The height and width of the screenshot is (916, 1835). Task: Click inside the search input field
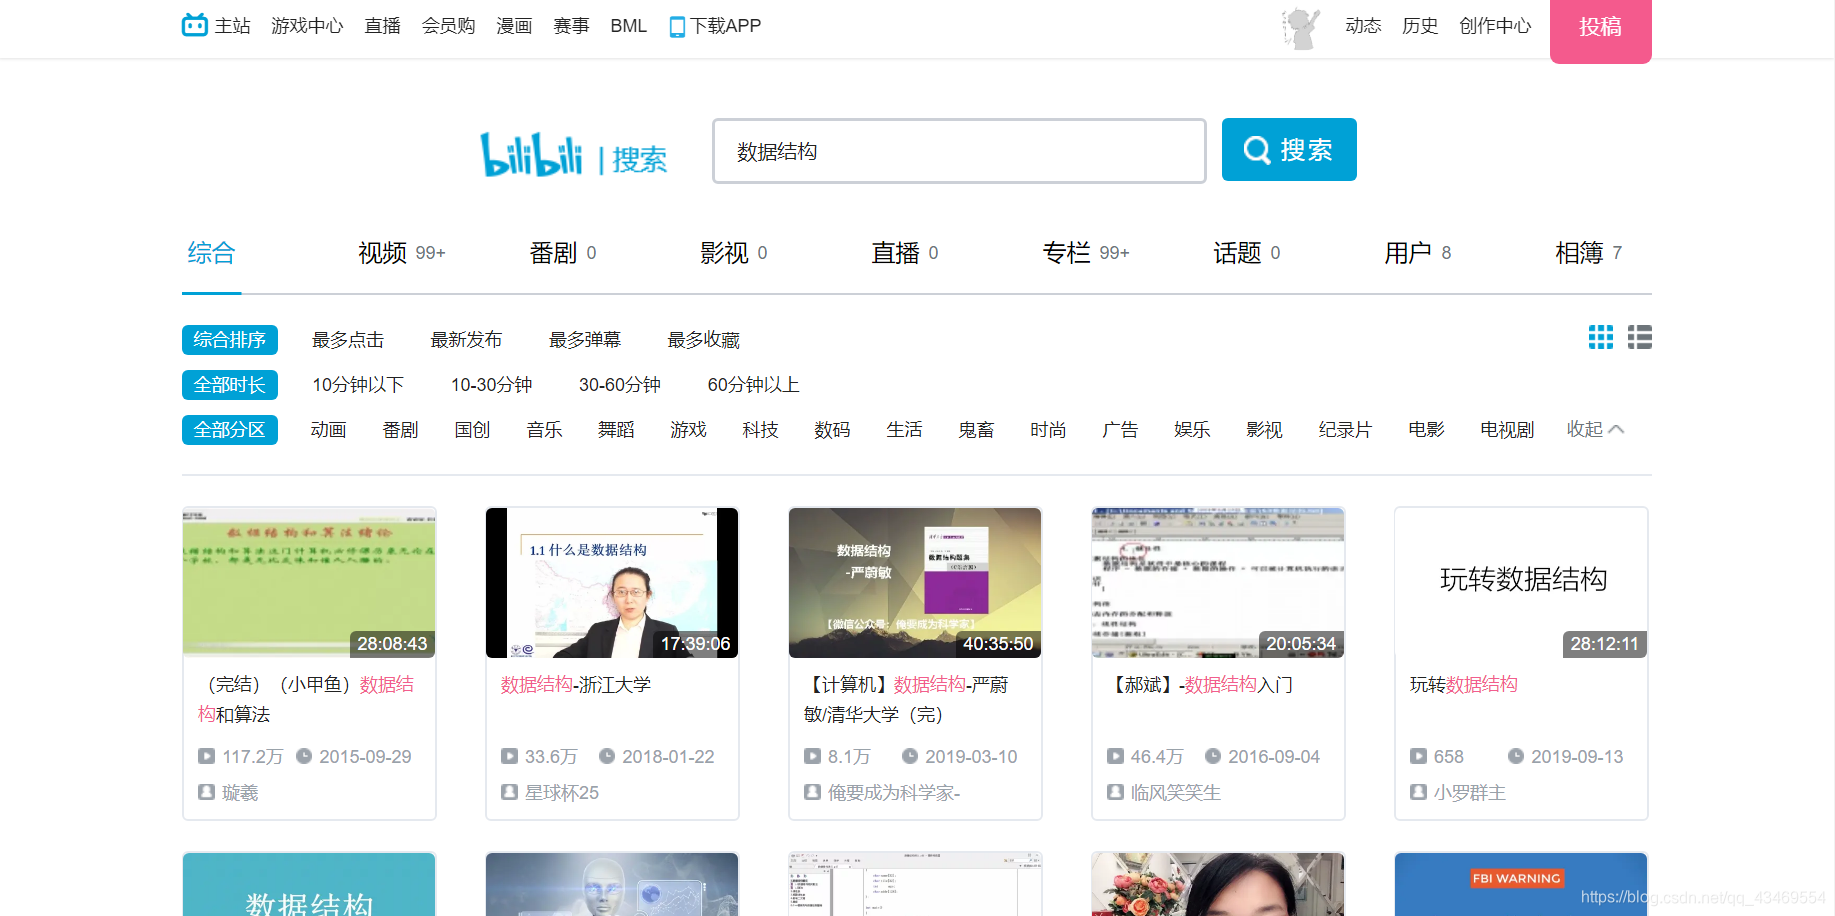click(x=958, y=150)
